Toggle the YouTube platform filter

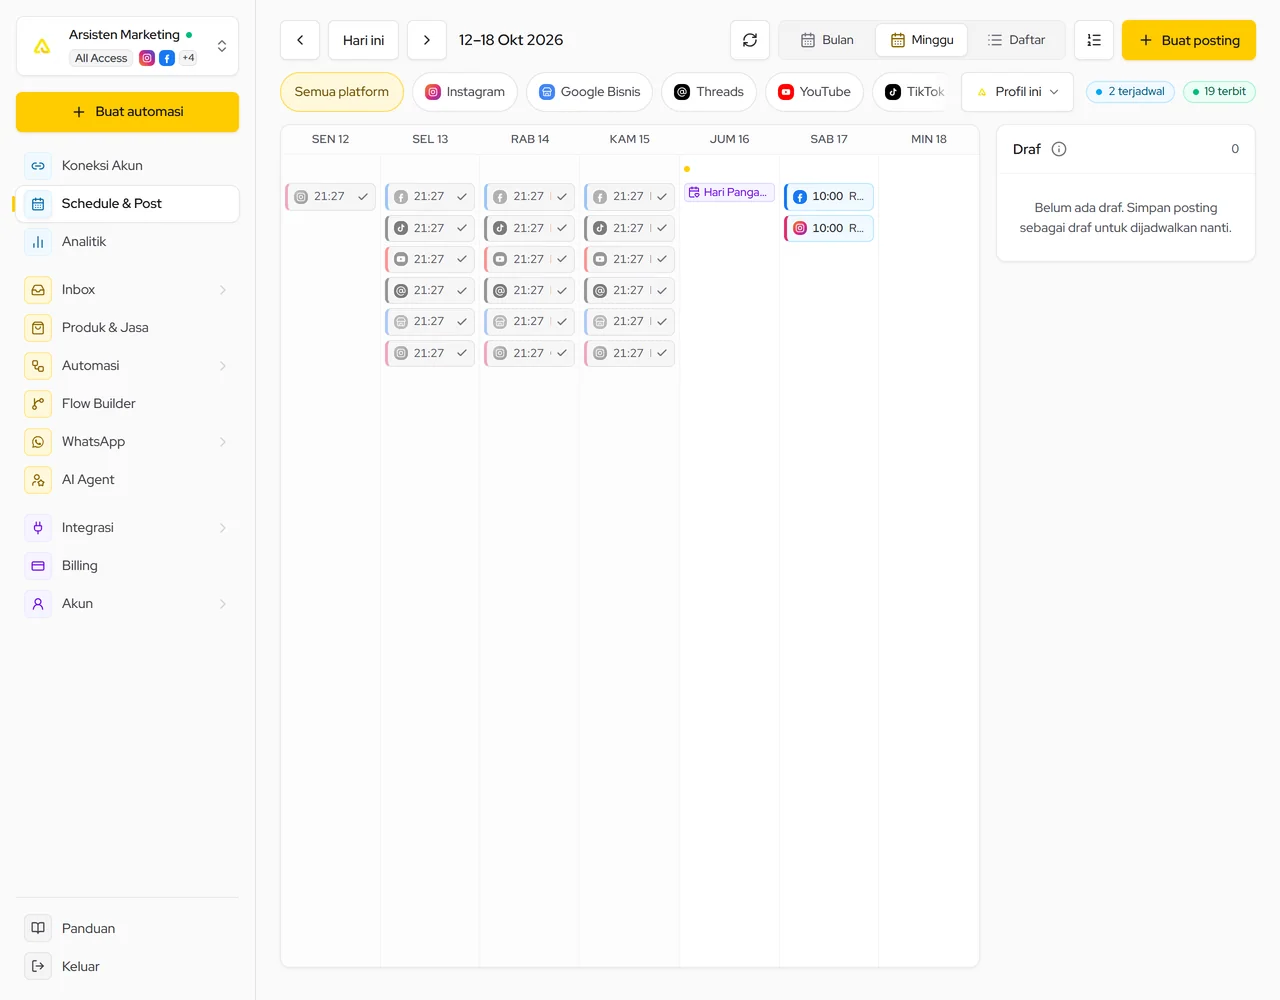click(x=814, y=92)
